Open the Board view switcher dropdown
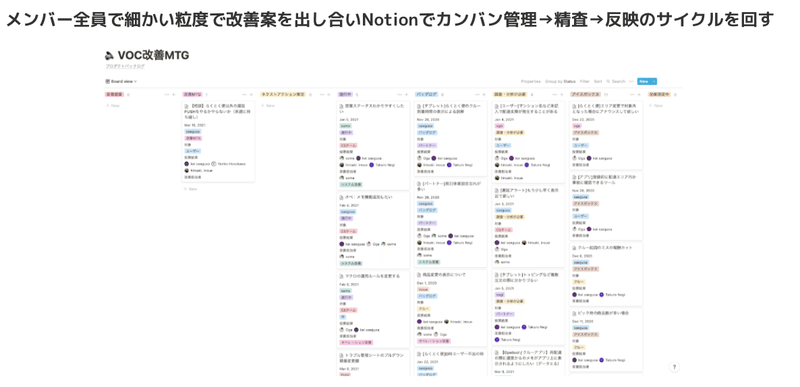The height and width of the screenshot is (387, 800). click(x=121, y=81)
